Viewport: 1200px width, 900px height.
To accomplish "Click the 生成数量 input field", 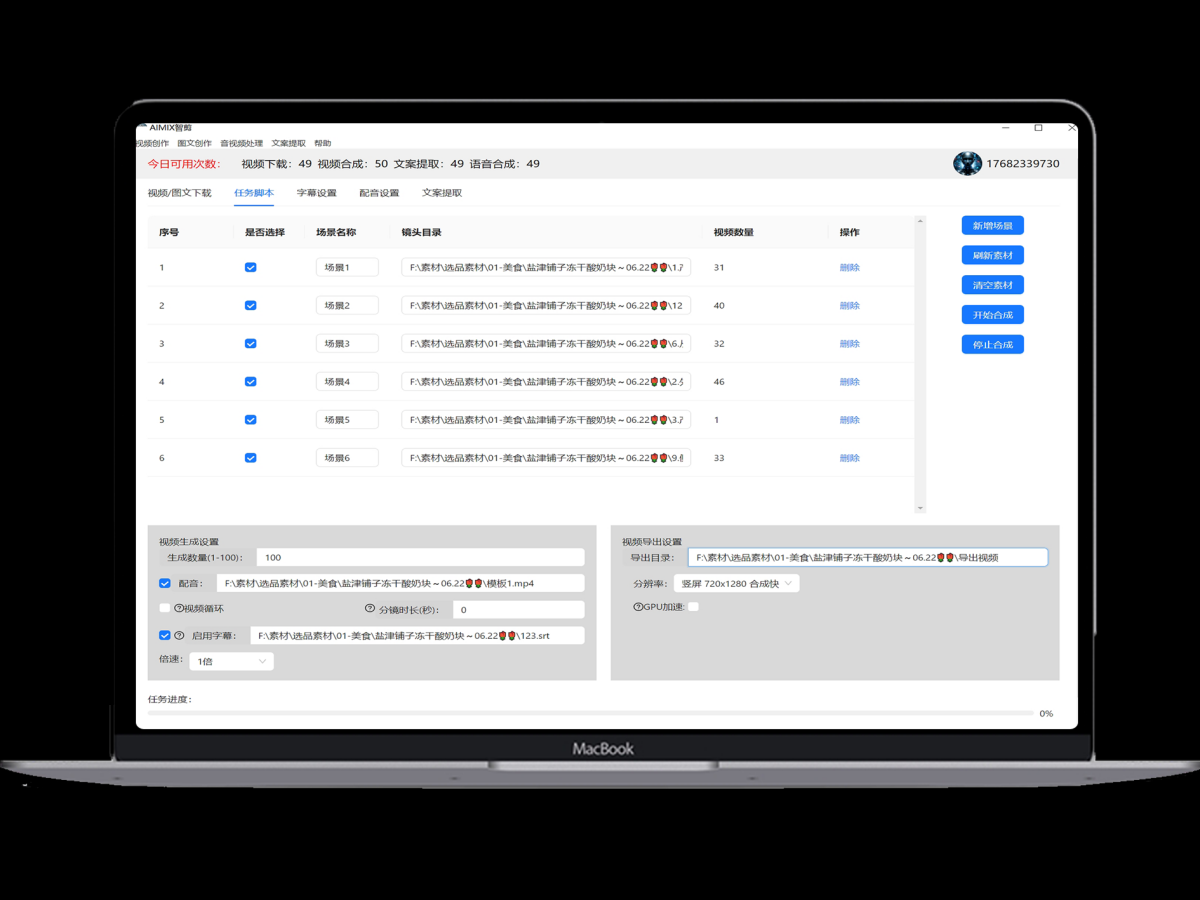I will click(x=420, y=558).
